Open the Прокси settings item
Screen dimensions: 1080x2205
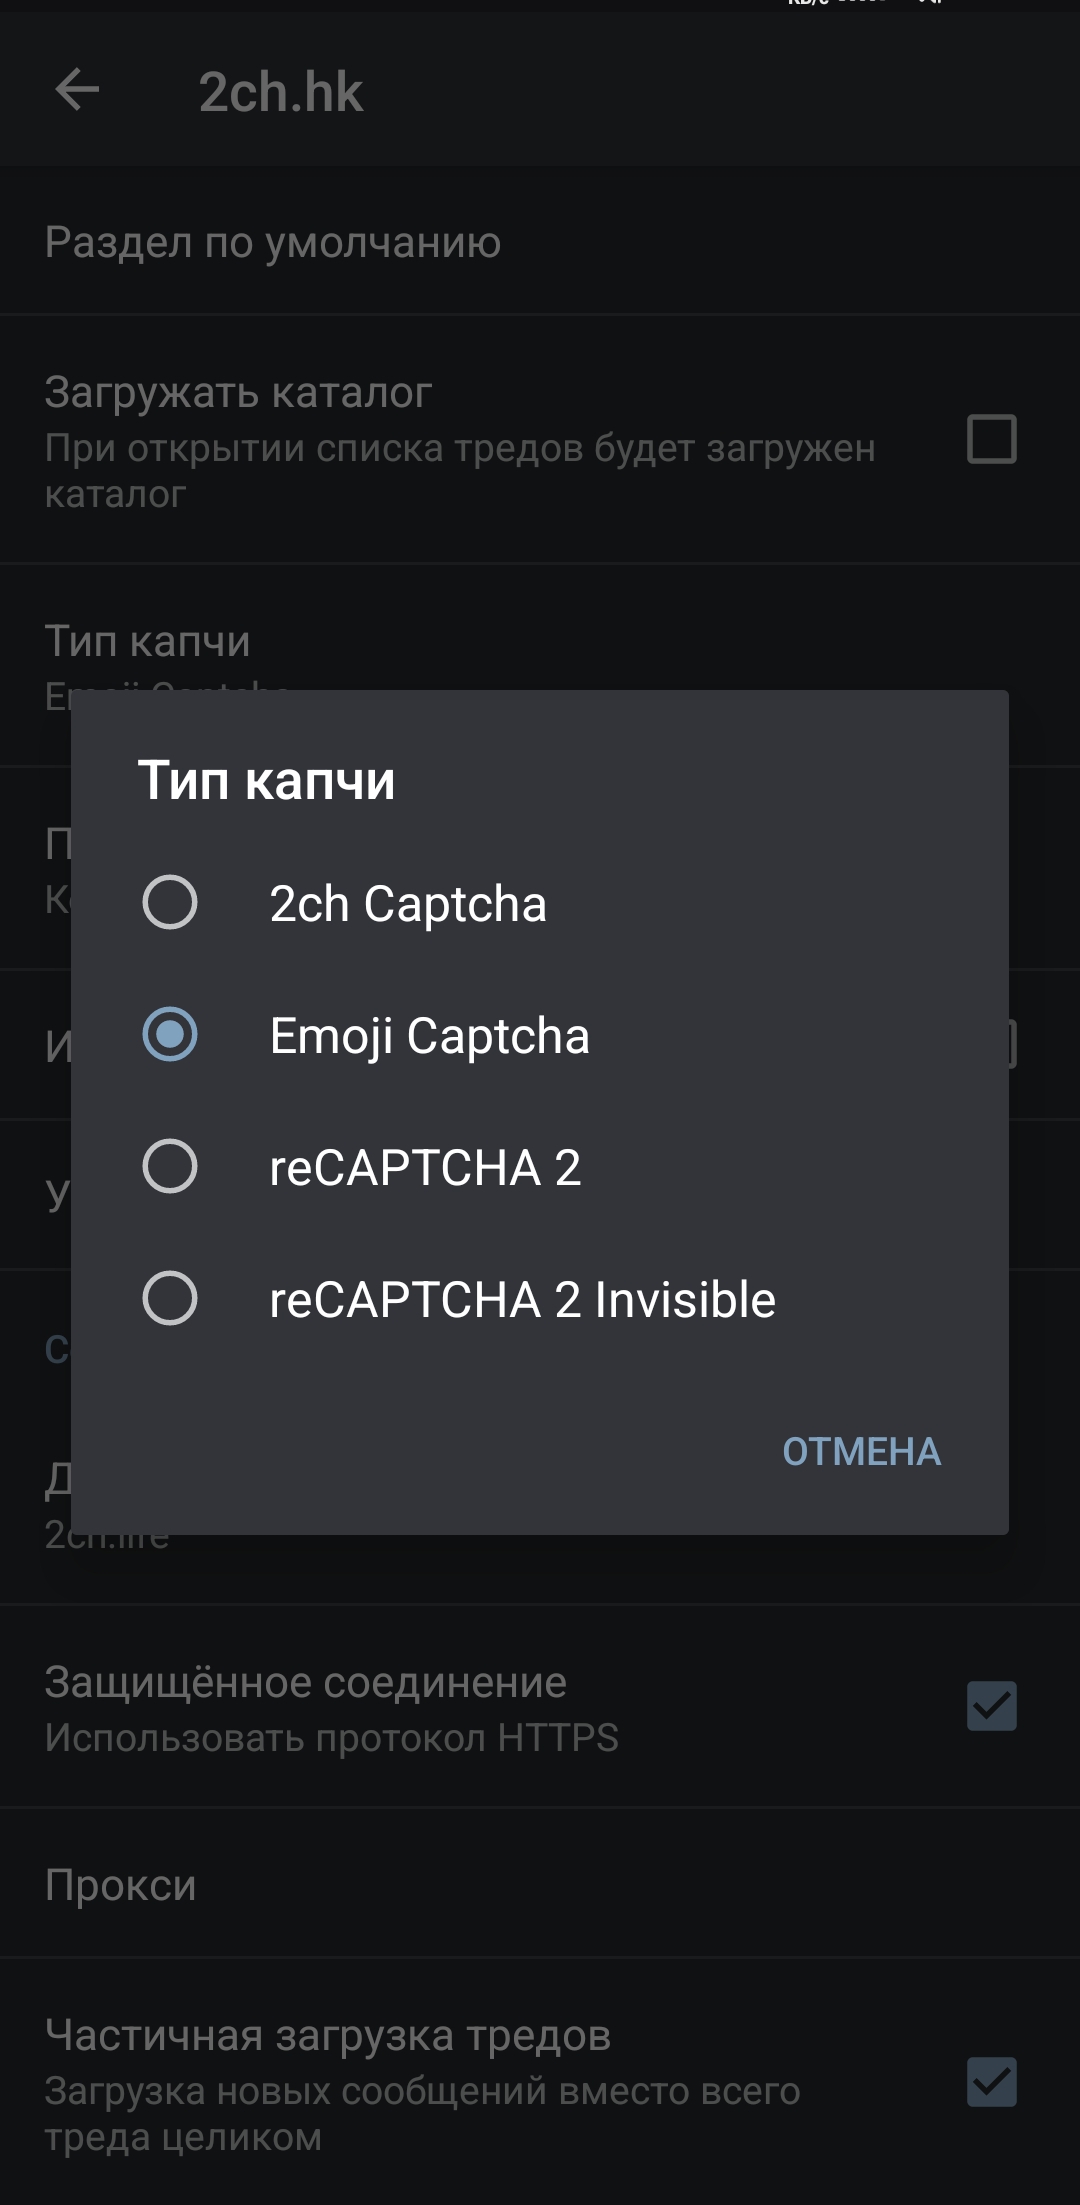(x=120, y=1885)
